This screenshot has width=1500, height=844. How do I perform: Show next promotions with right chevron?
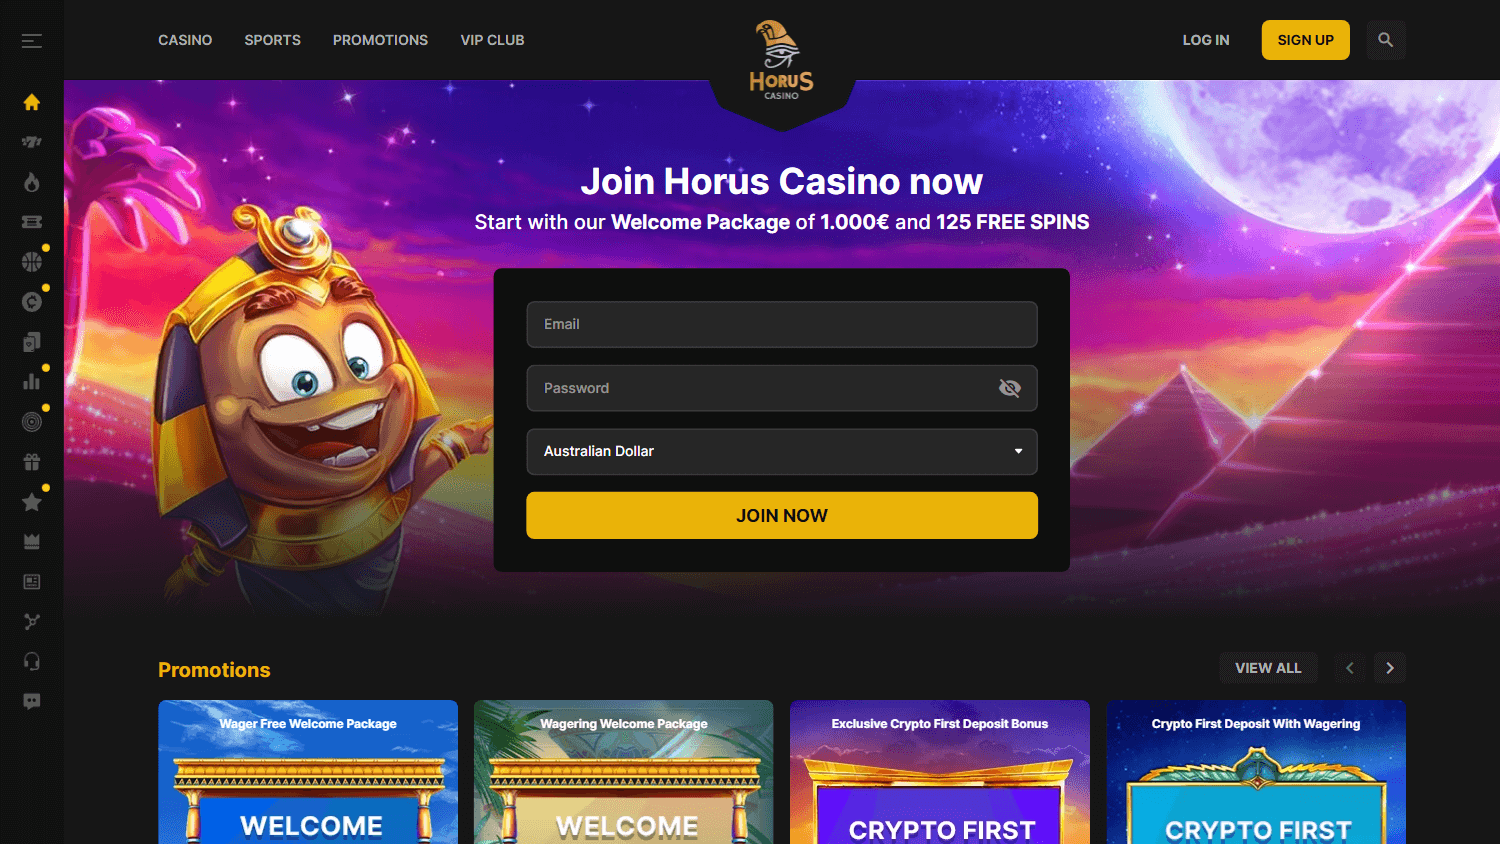pos(1390,668)
